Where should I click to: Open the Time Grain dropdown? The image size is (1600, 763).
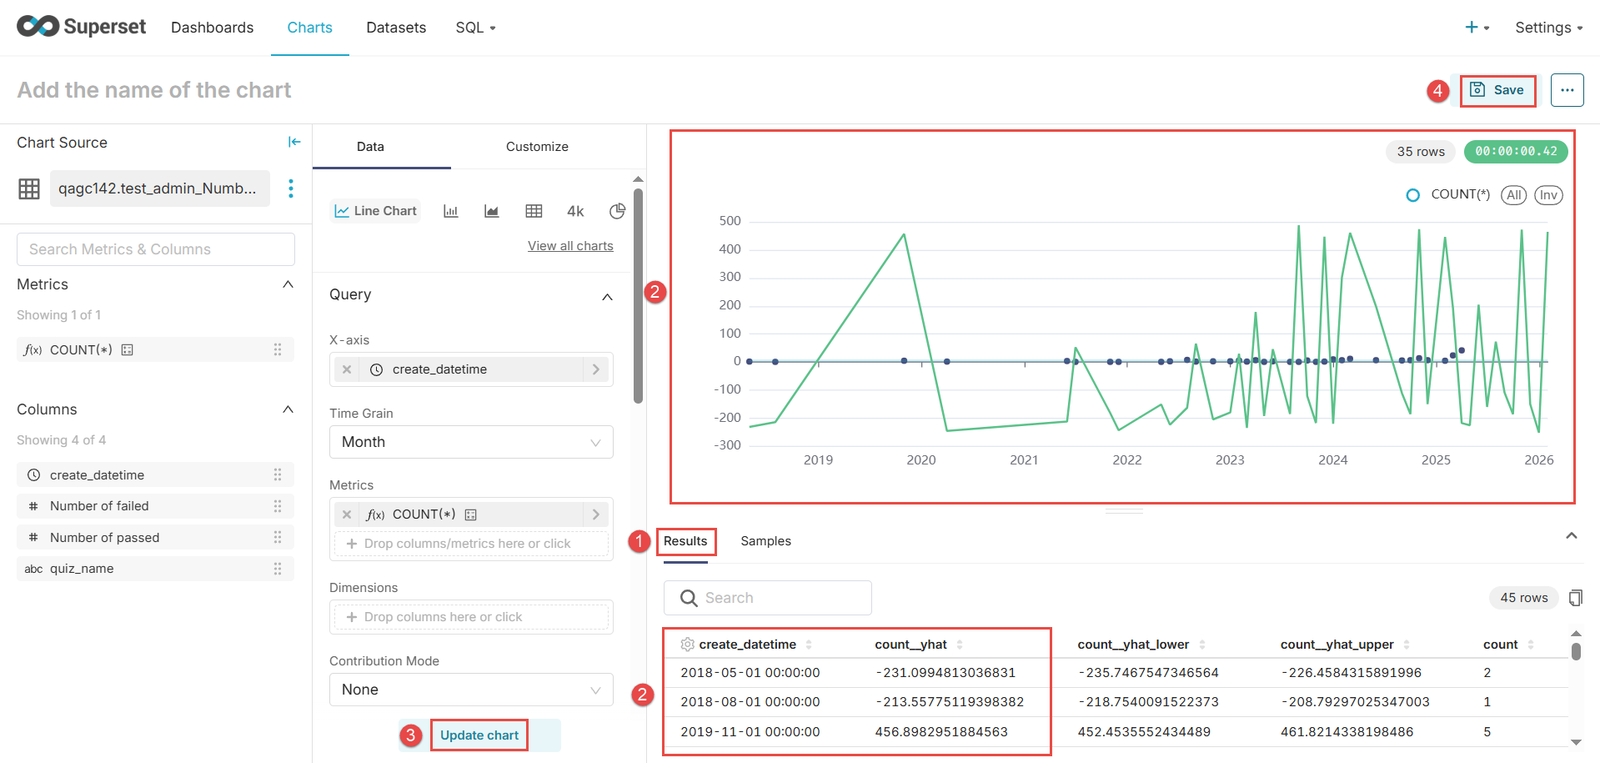coord(471,442)
